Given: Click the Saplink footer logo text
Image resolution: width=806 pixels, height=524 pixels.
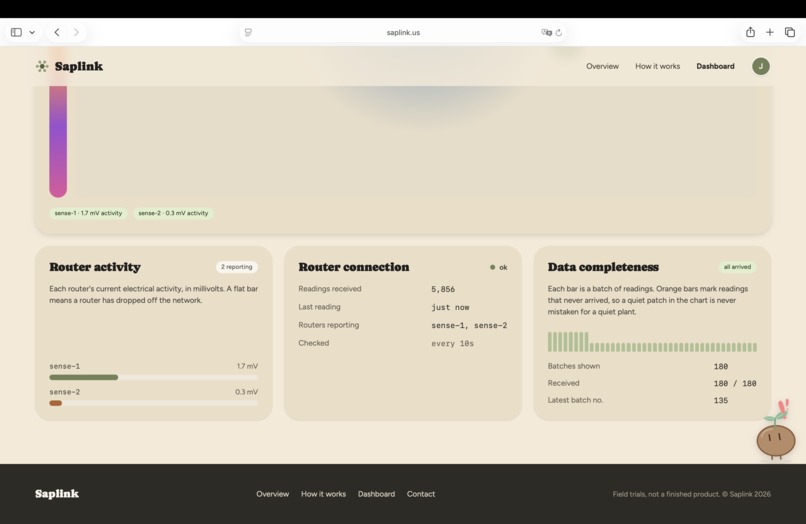Looking at the screenshot, I should point(57,494).
